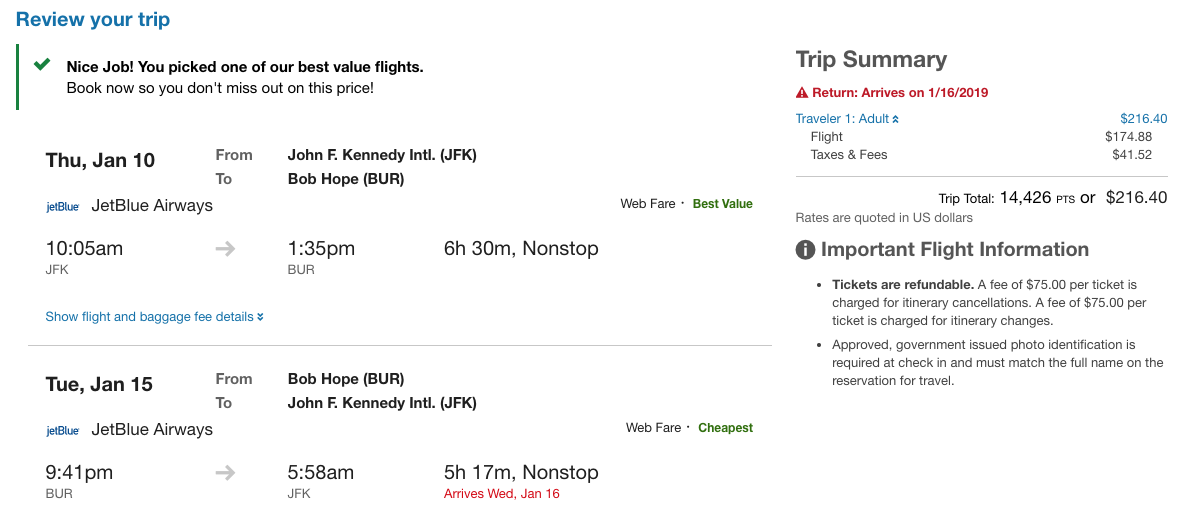Click the JetBlue logo for the Jan 10 flight

63,207
